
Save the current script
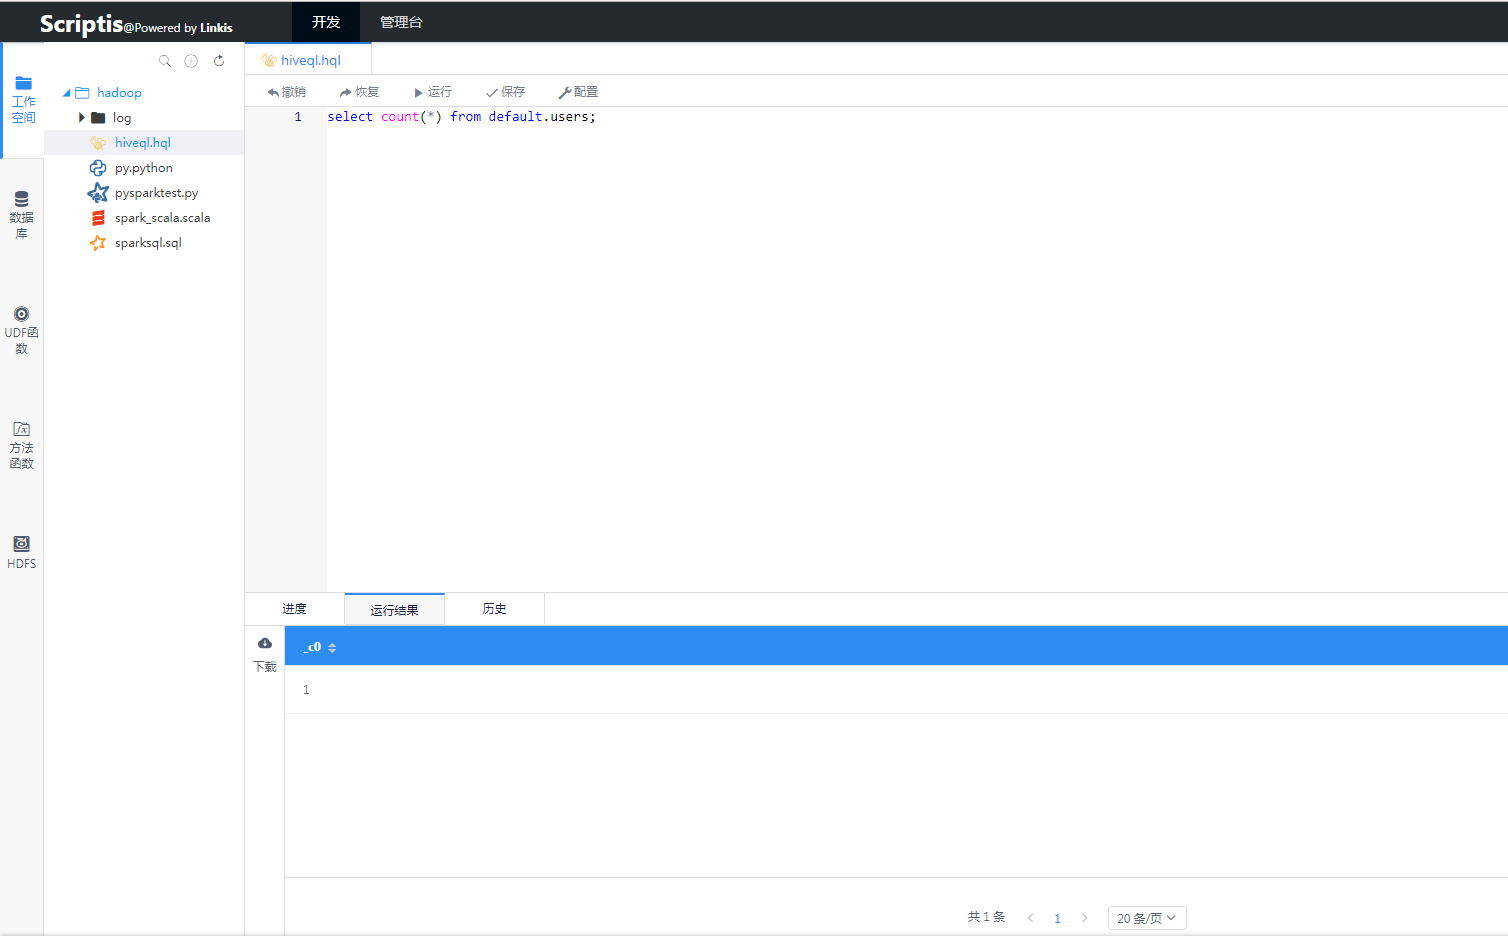coord(505,92)
